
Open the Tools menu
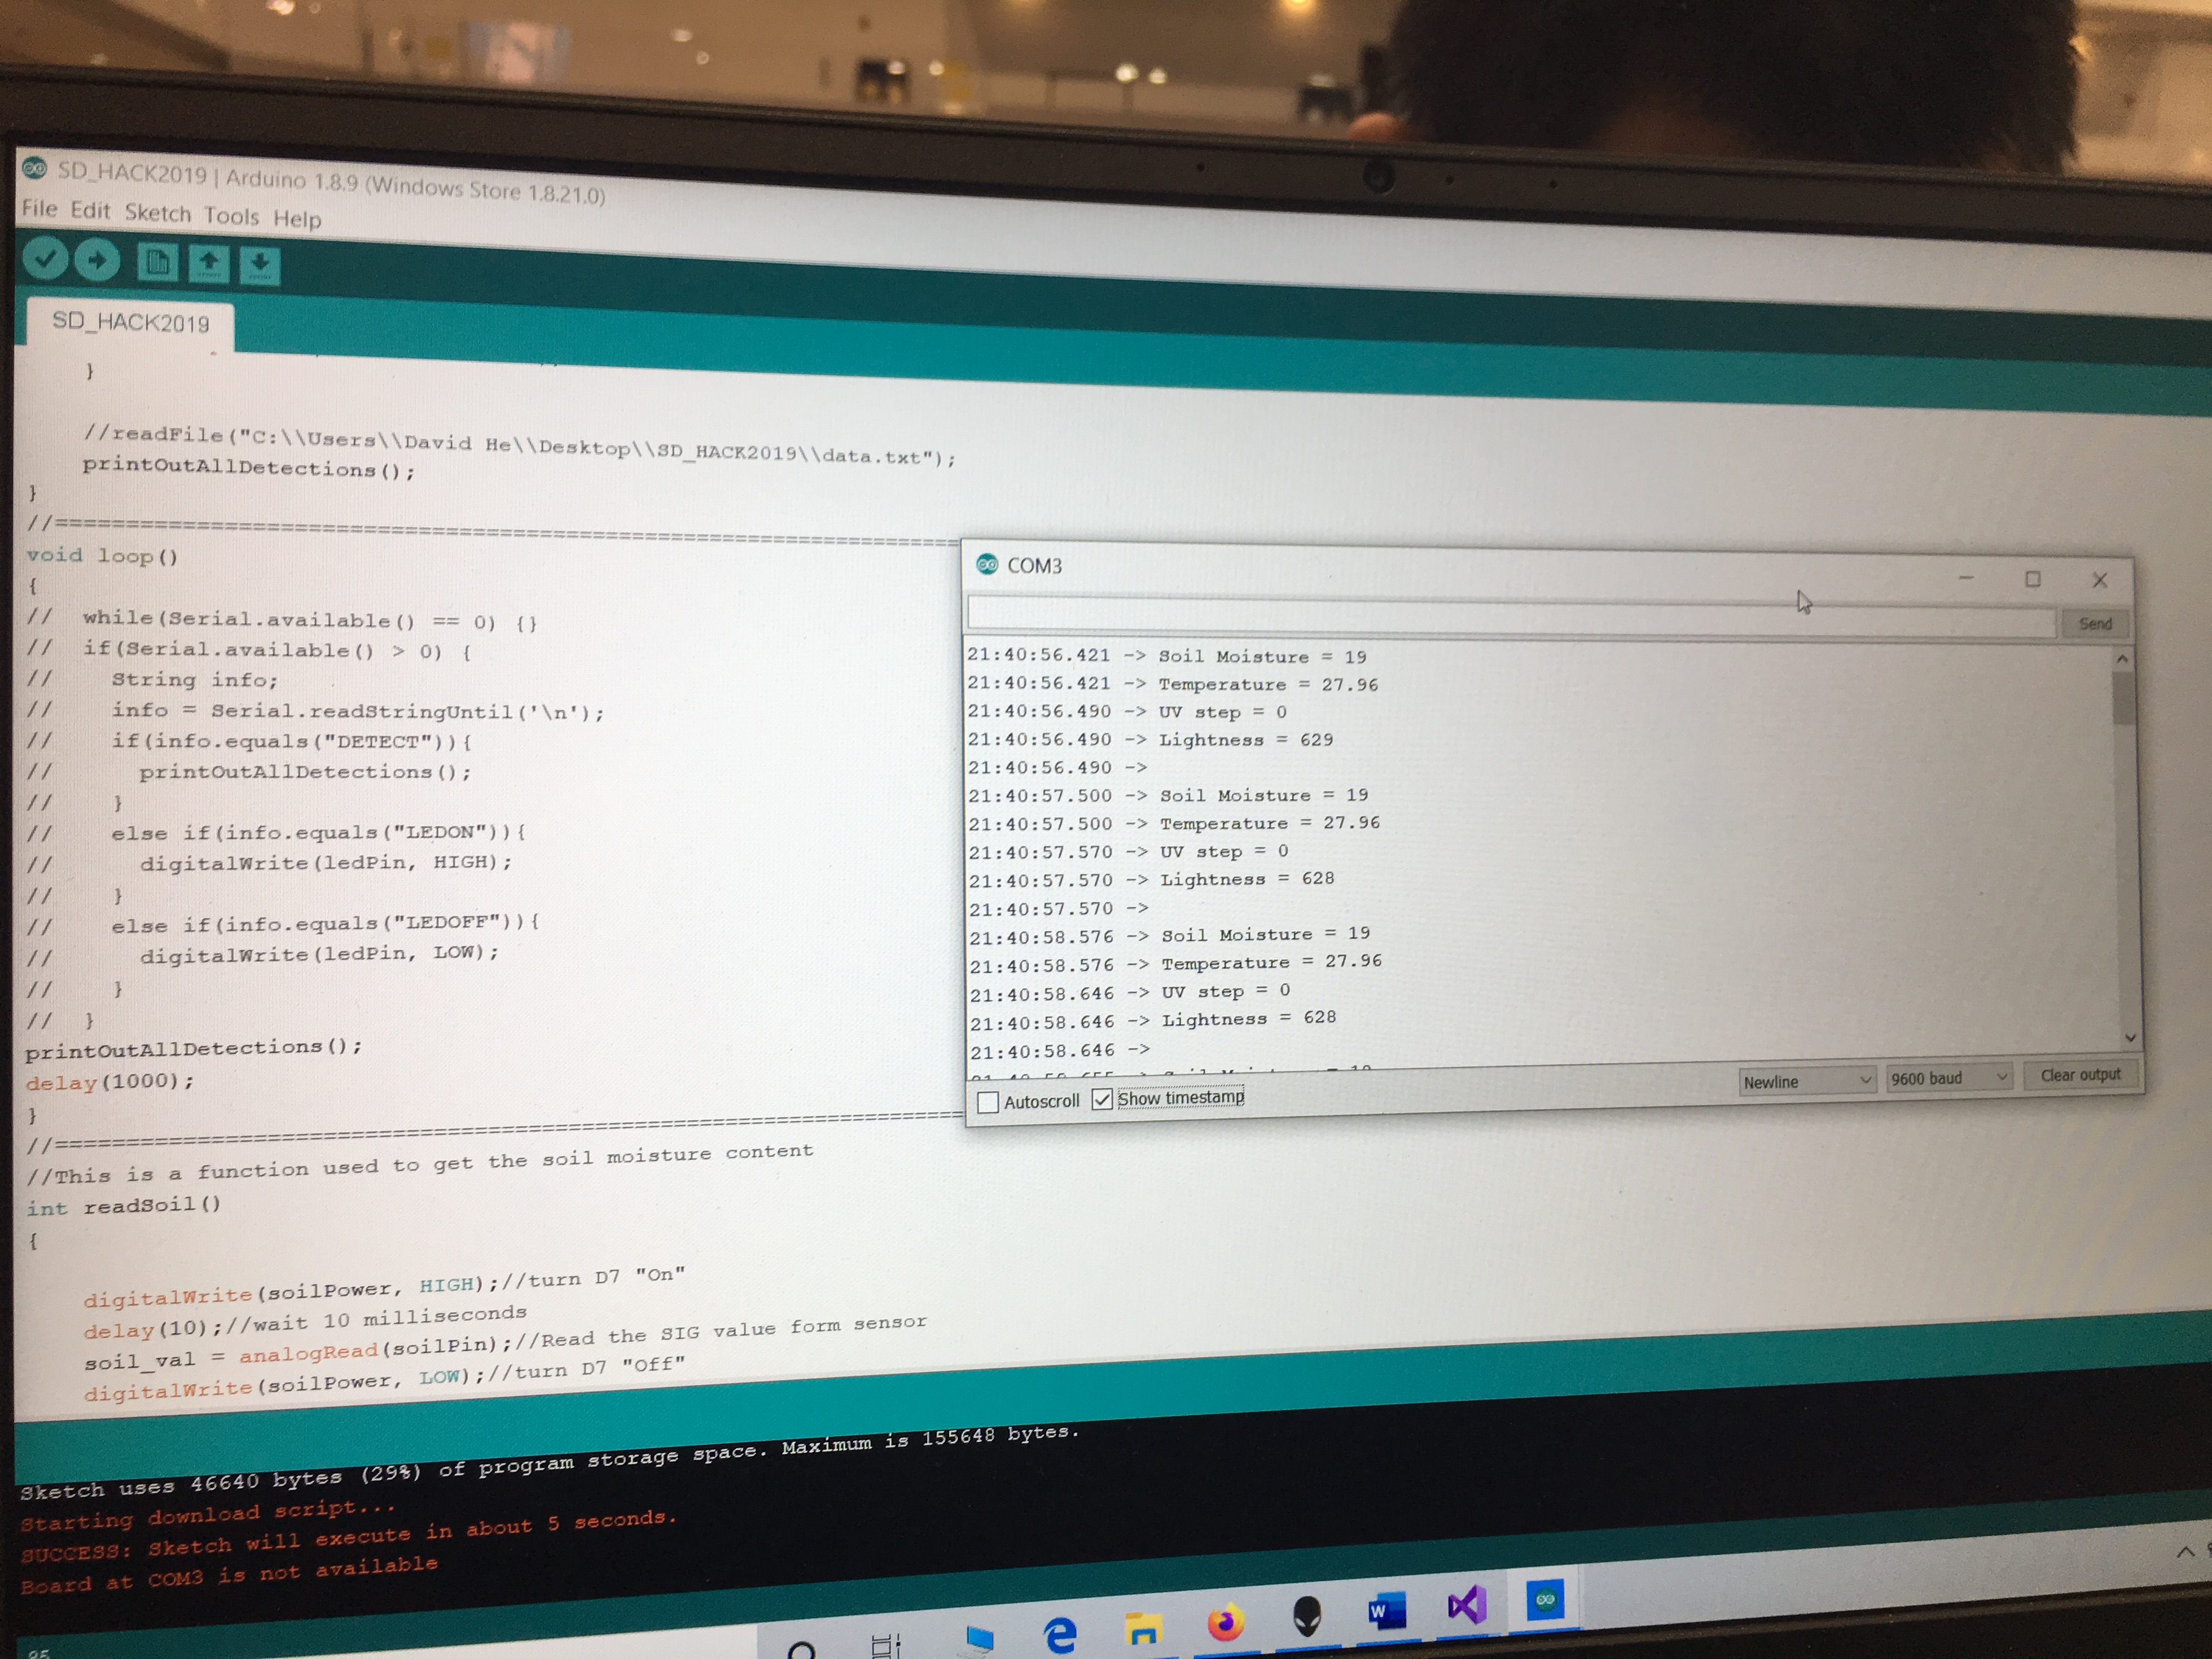click(x=231, y=216)
